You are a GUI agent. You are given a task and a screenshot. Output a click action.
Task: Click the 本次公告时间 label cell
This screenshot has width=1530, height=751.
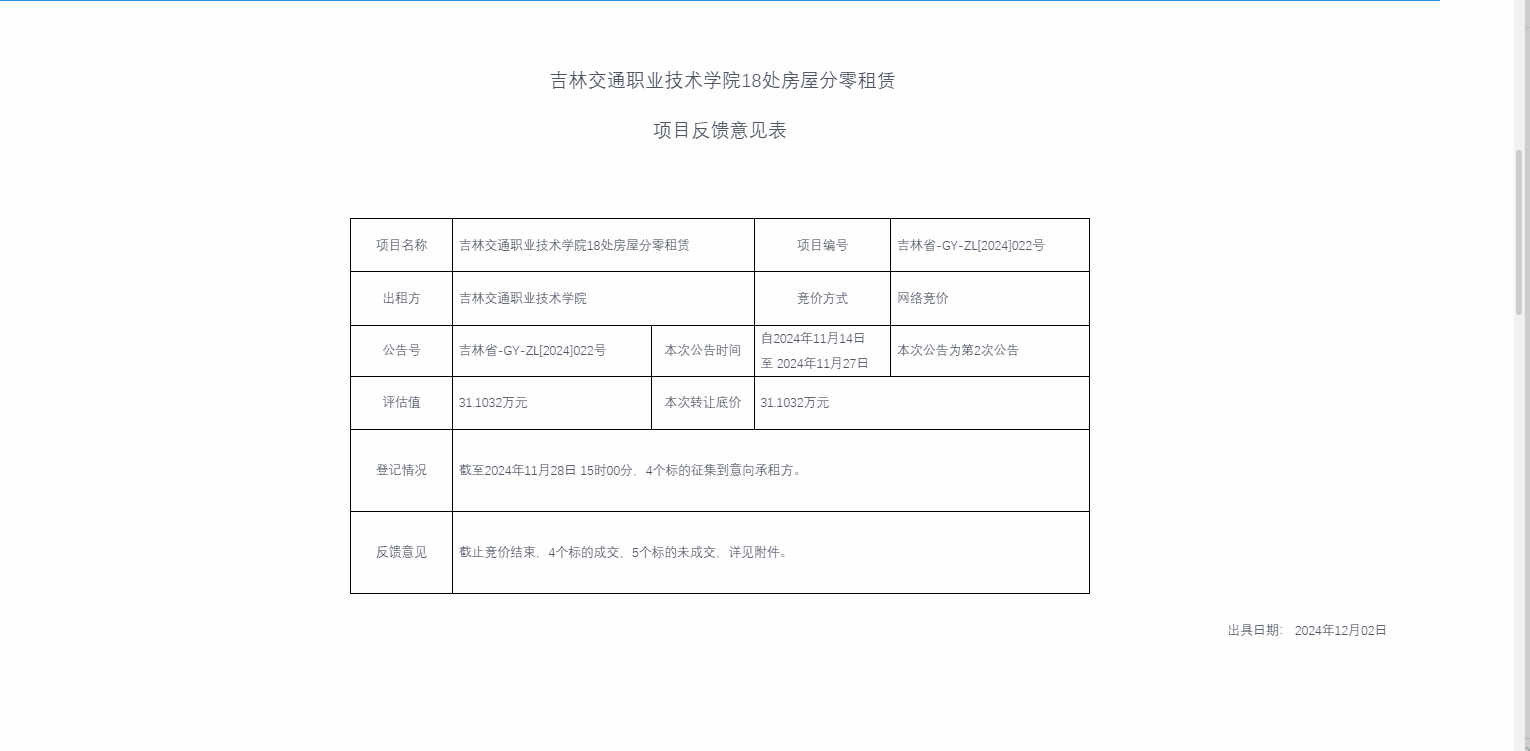[703, 351]
